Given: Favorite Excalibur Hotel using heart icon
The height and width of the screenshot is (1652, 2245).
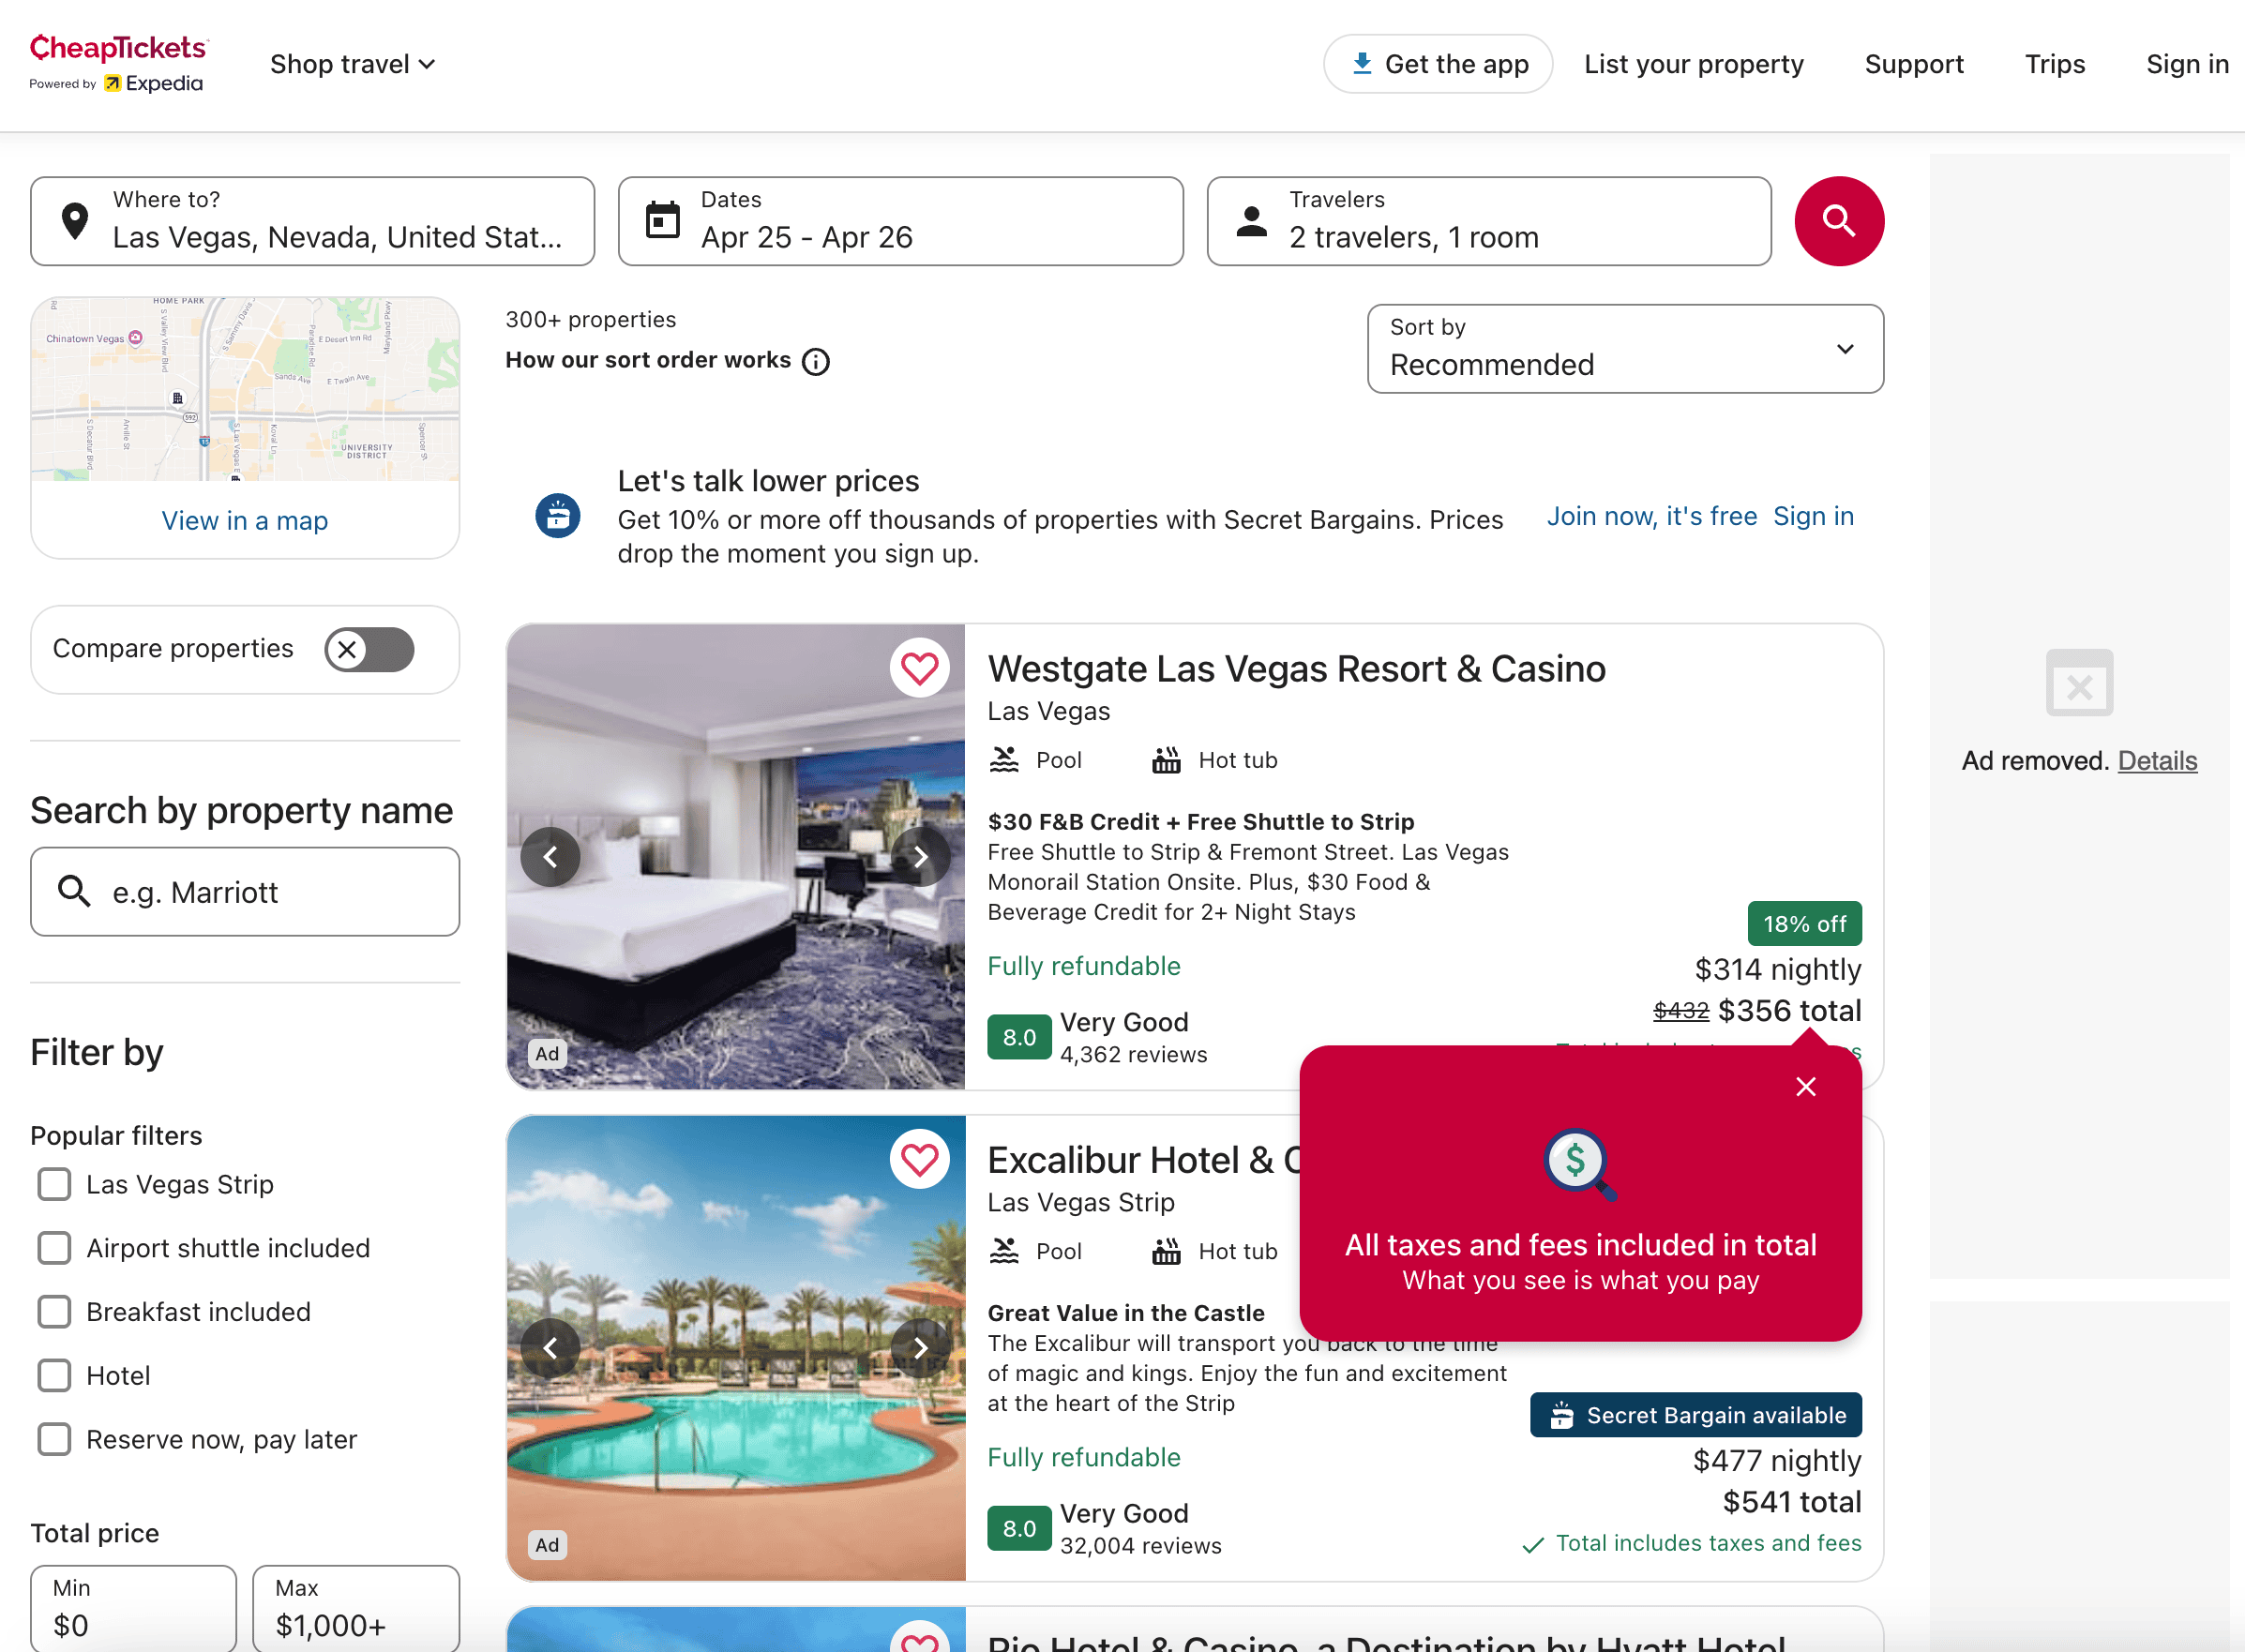Looking at the screenshot, I should pos(919,1159).
